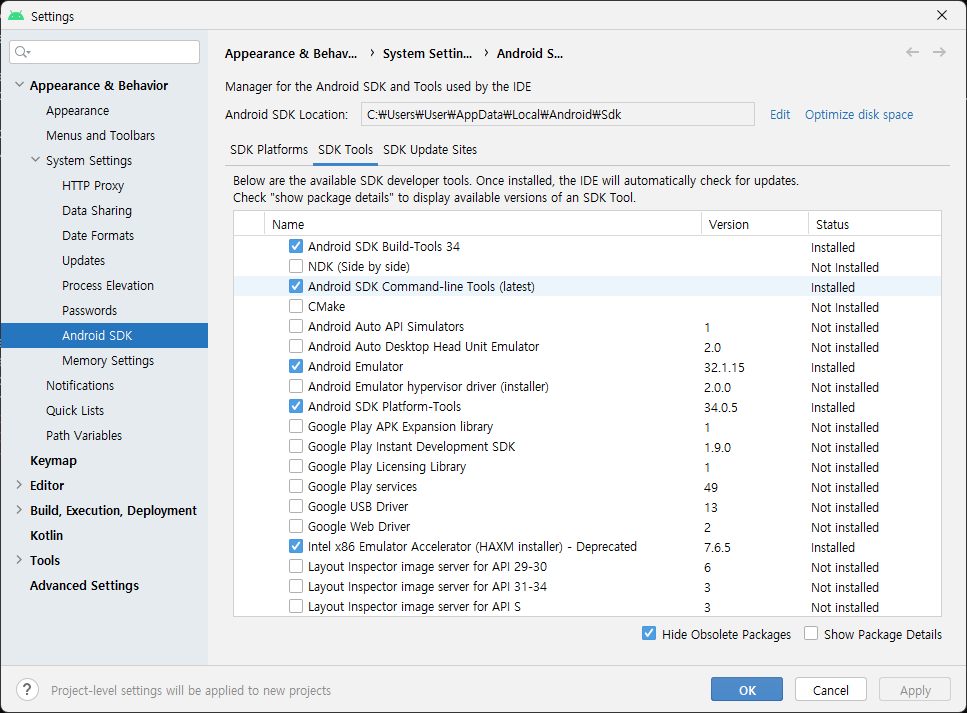Open Advanced Settings page
Viewport: 967px width, 713px height.
click(x=84, y=585)
